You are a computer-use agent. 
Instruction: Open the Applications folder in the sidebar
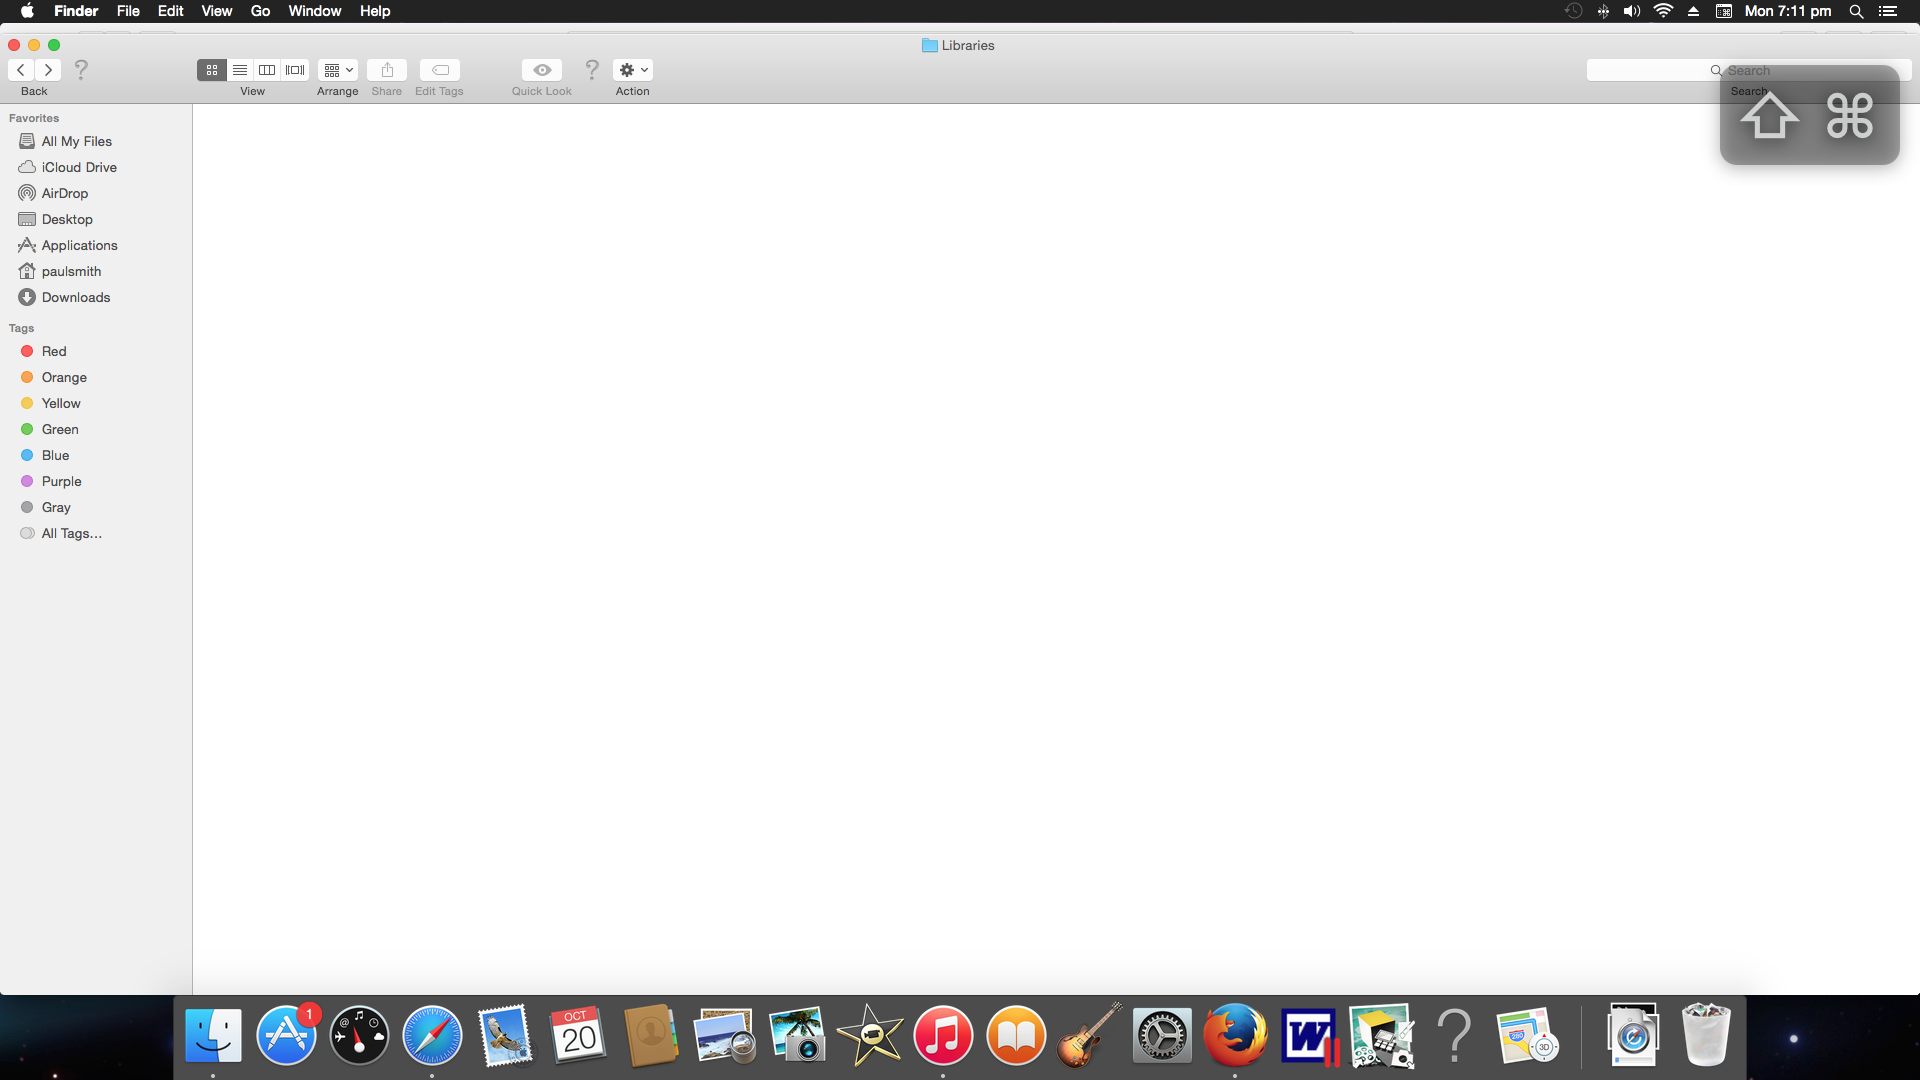(79, 245)
